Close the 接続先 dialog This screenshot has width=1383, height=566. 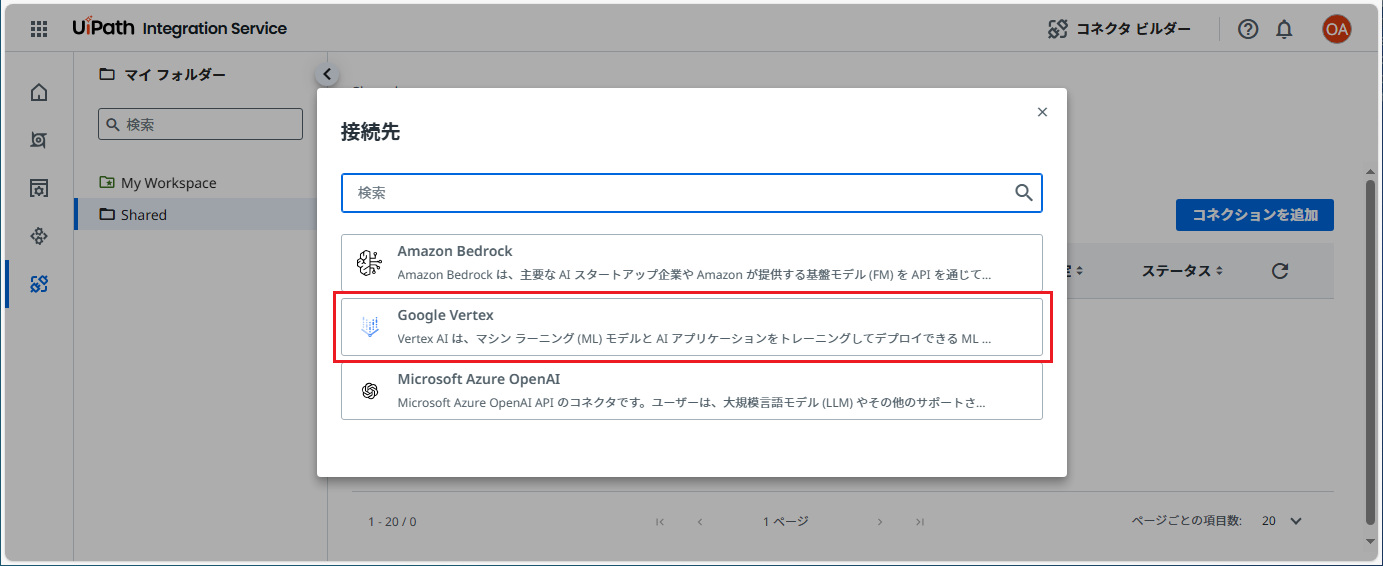click(x=1042, y=112)
